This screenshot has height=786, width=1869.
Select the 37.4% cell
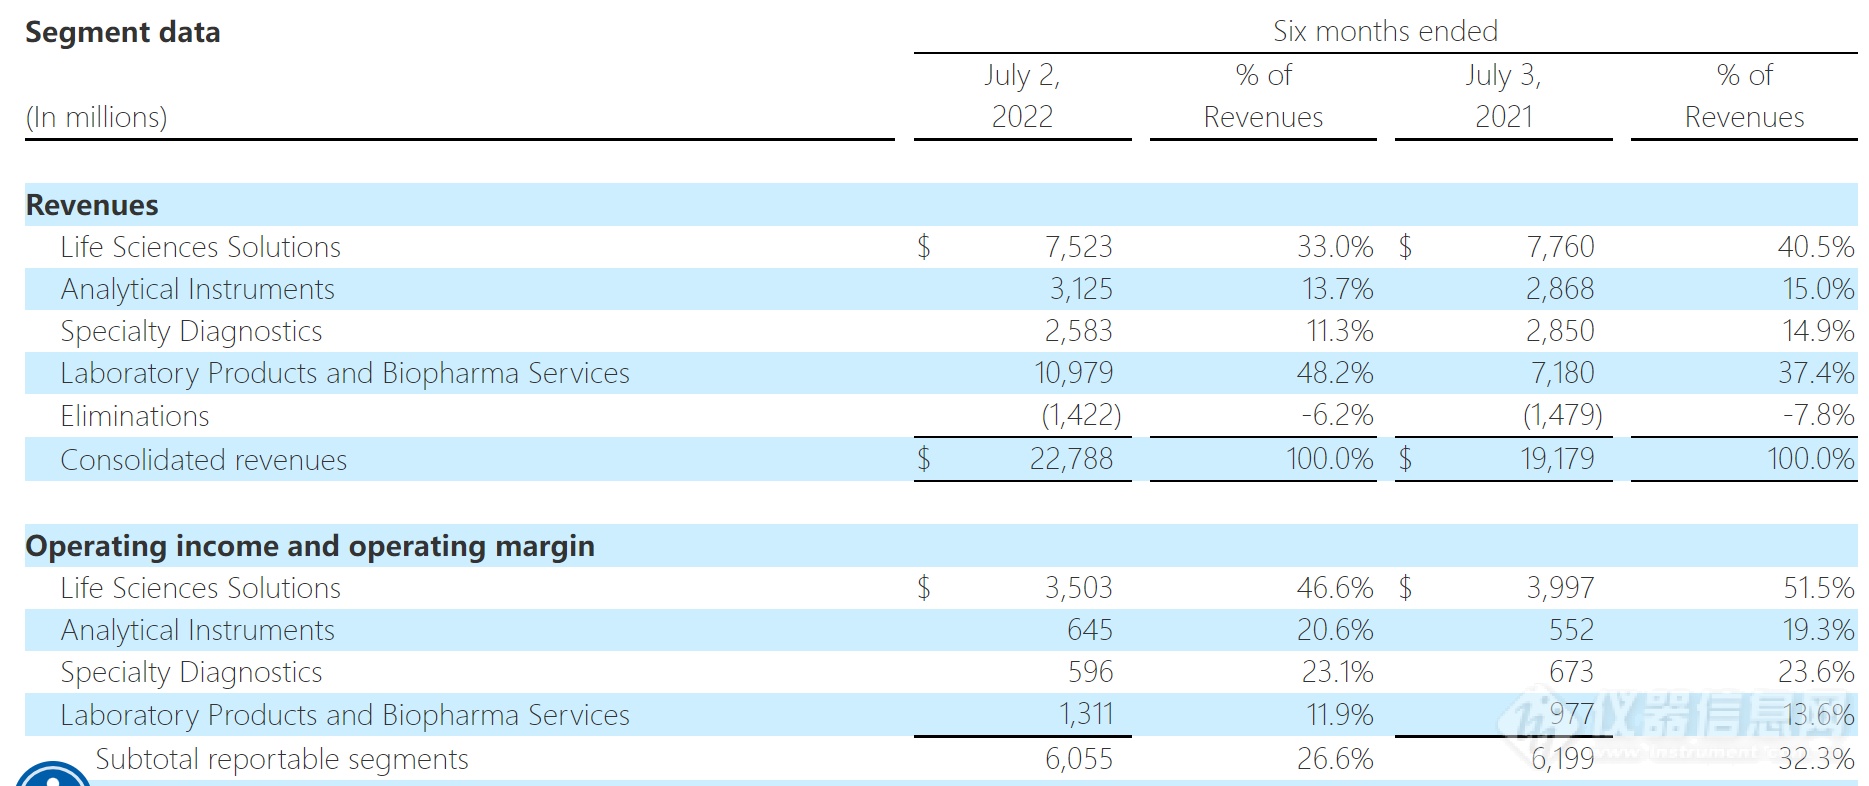[1816, 373]
